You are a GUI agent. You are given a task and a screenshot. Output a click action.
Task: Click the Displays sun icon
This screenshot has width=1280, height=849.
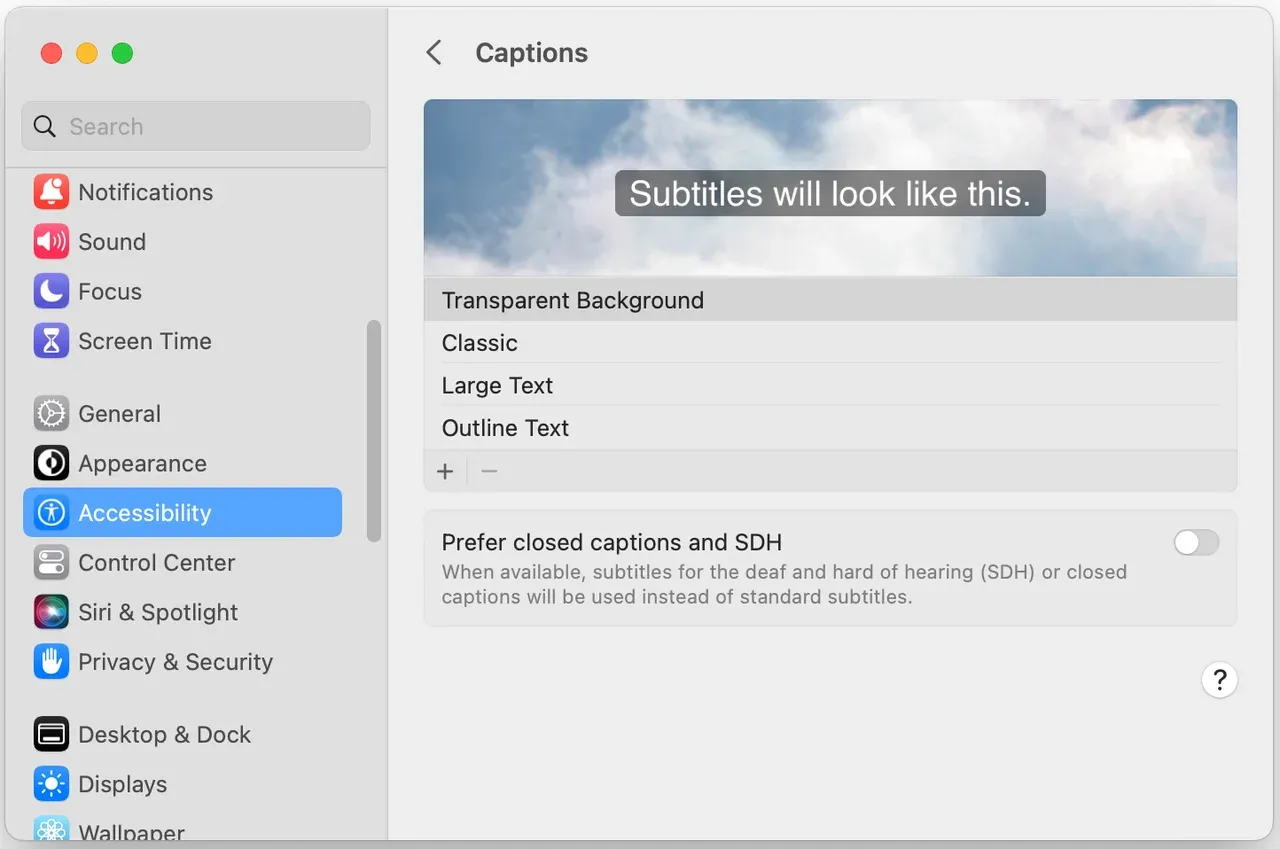[51, 784]
